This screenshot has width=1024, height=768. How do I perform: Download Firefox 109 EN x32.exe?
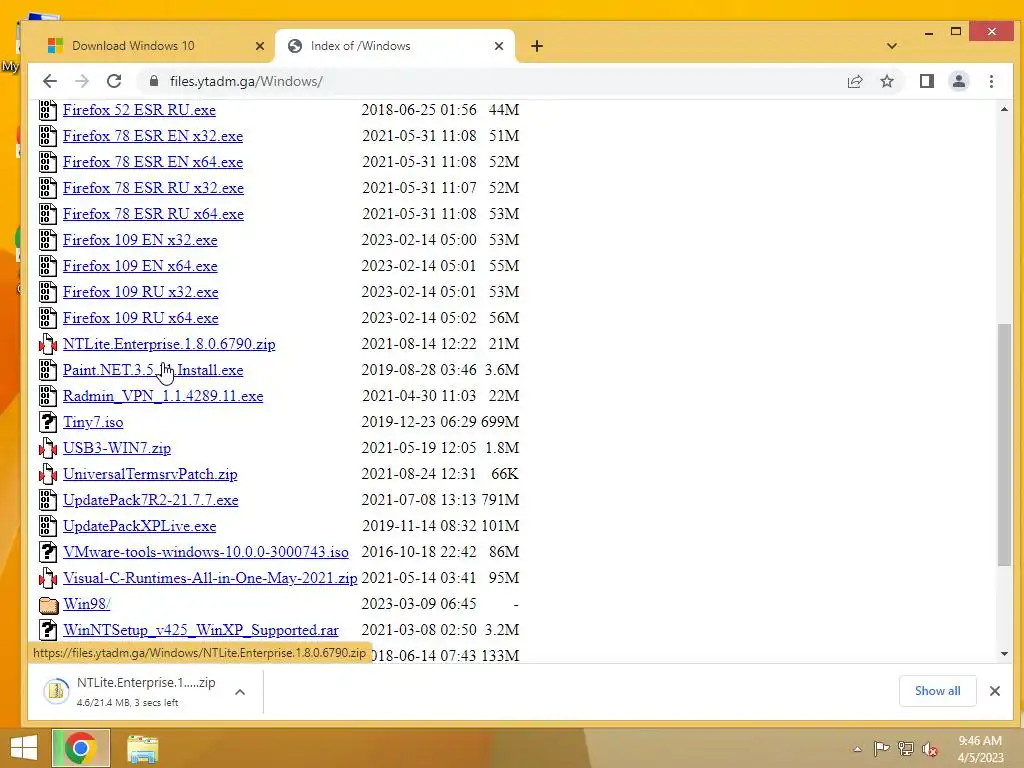(140, 240)
